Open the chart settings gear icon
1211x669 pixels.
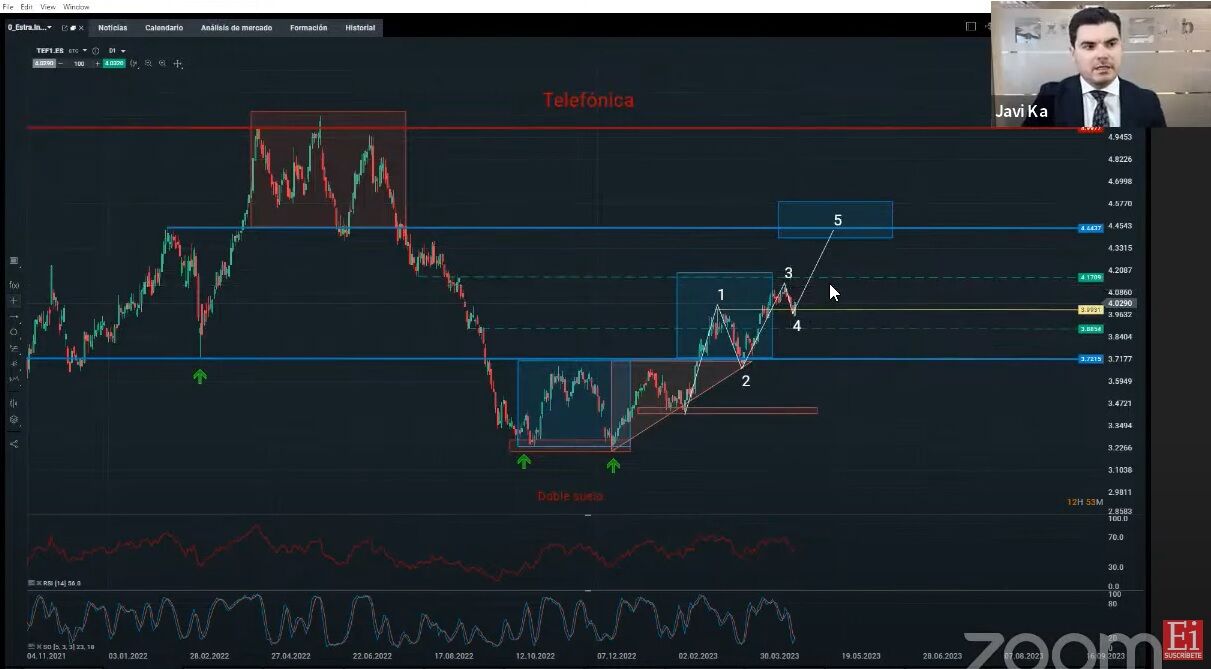pyautogui.click(x=14, y=419)
